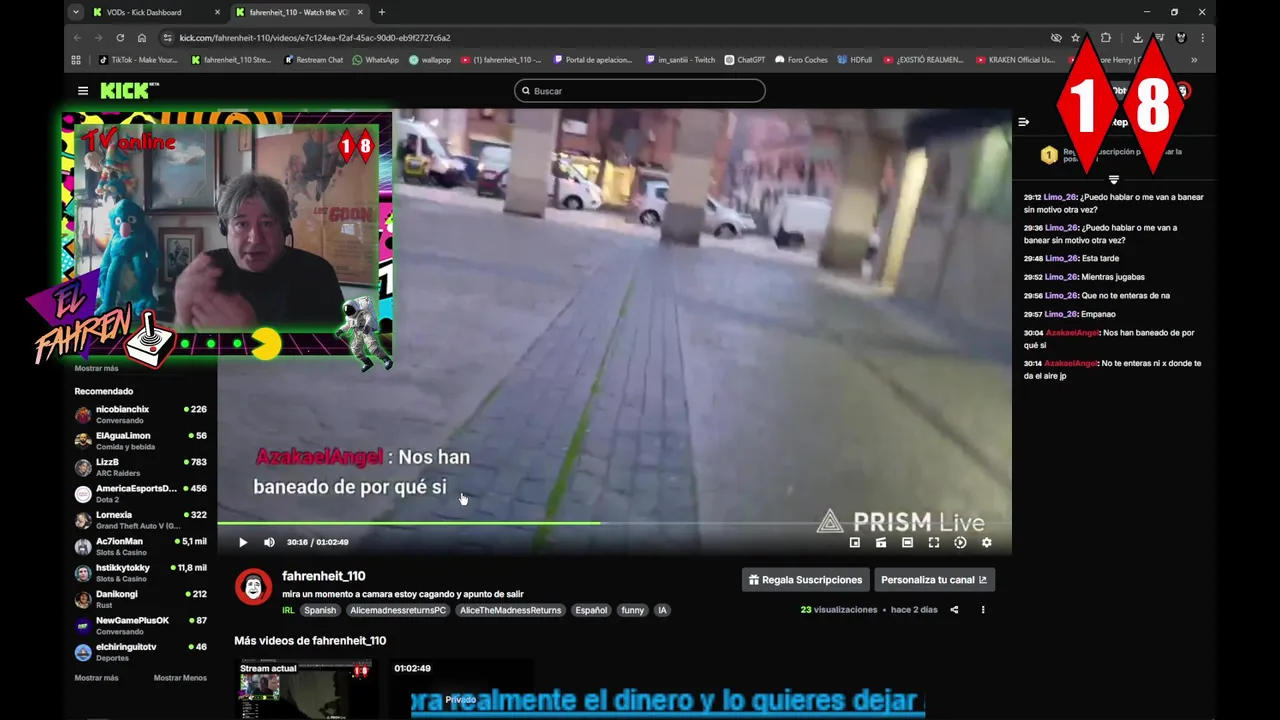This screenshot has width=1280, height=720.
Task: Seek on the video progress bar
Action: (614, 522)
